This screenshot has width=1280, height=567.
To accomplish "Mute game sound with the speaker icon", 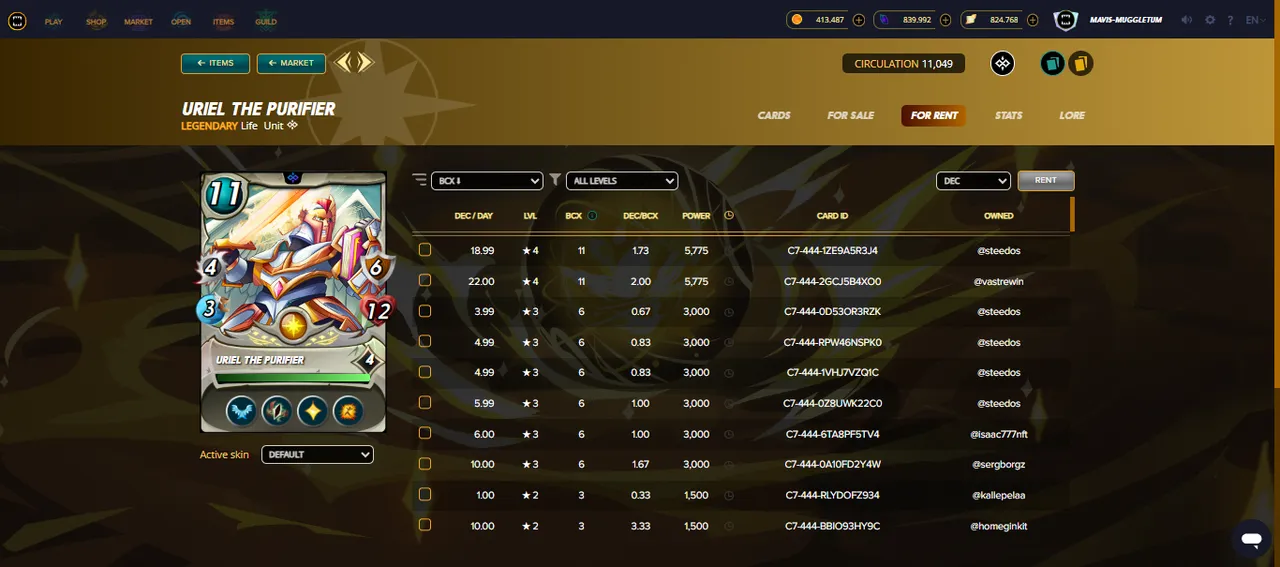I will (x=1187, y=20).
